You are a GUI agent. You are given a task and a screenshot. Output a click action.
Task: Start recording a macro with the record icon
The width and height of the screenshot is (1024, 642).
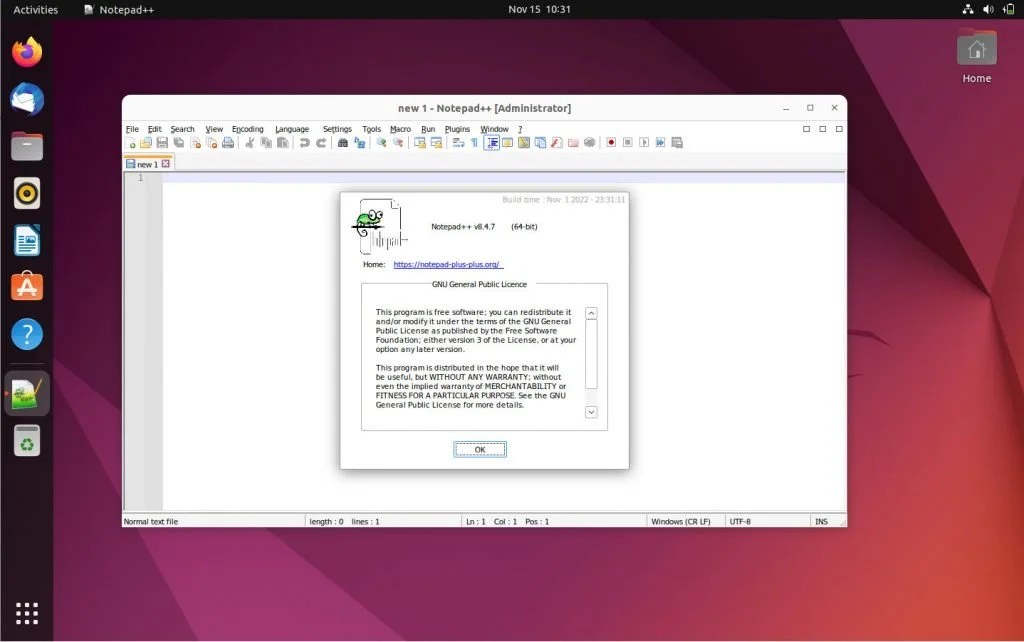coord(611,142)
